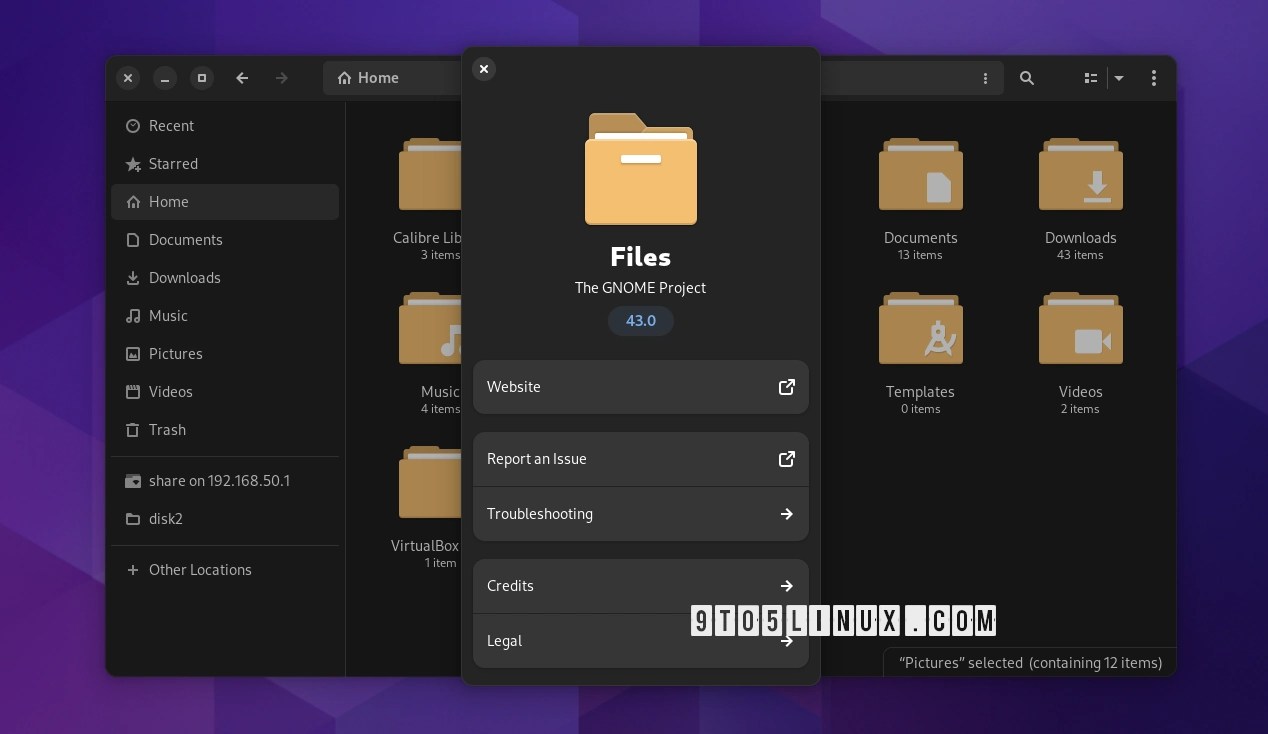
Task: Open share on 192.168.50.1 location
Action: tap(225, 481)
